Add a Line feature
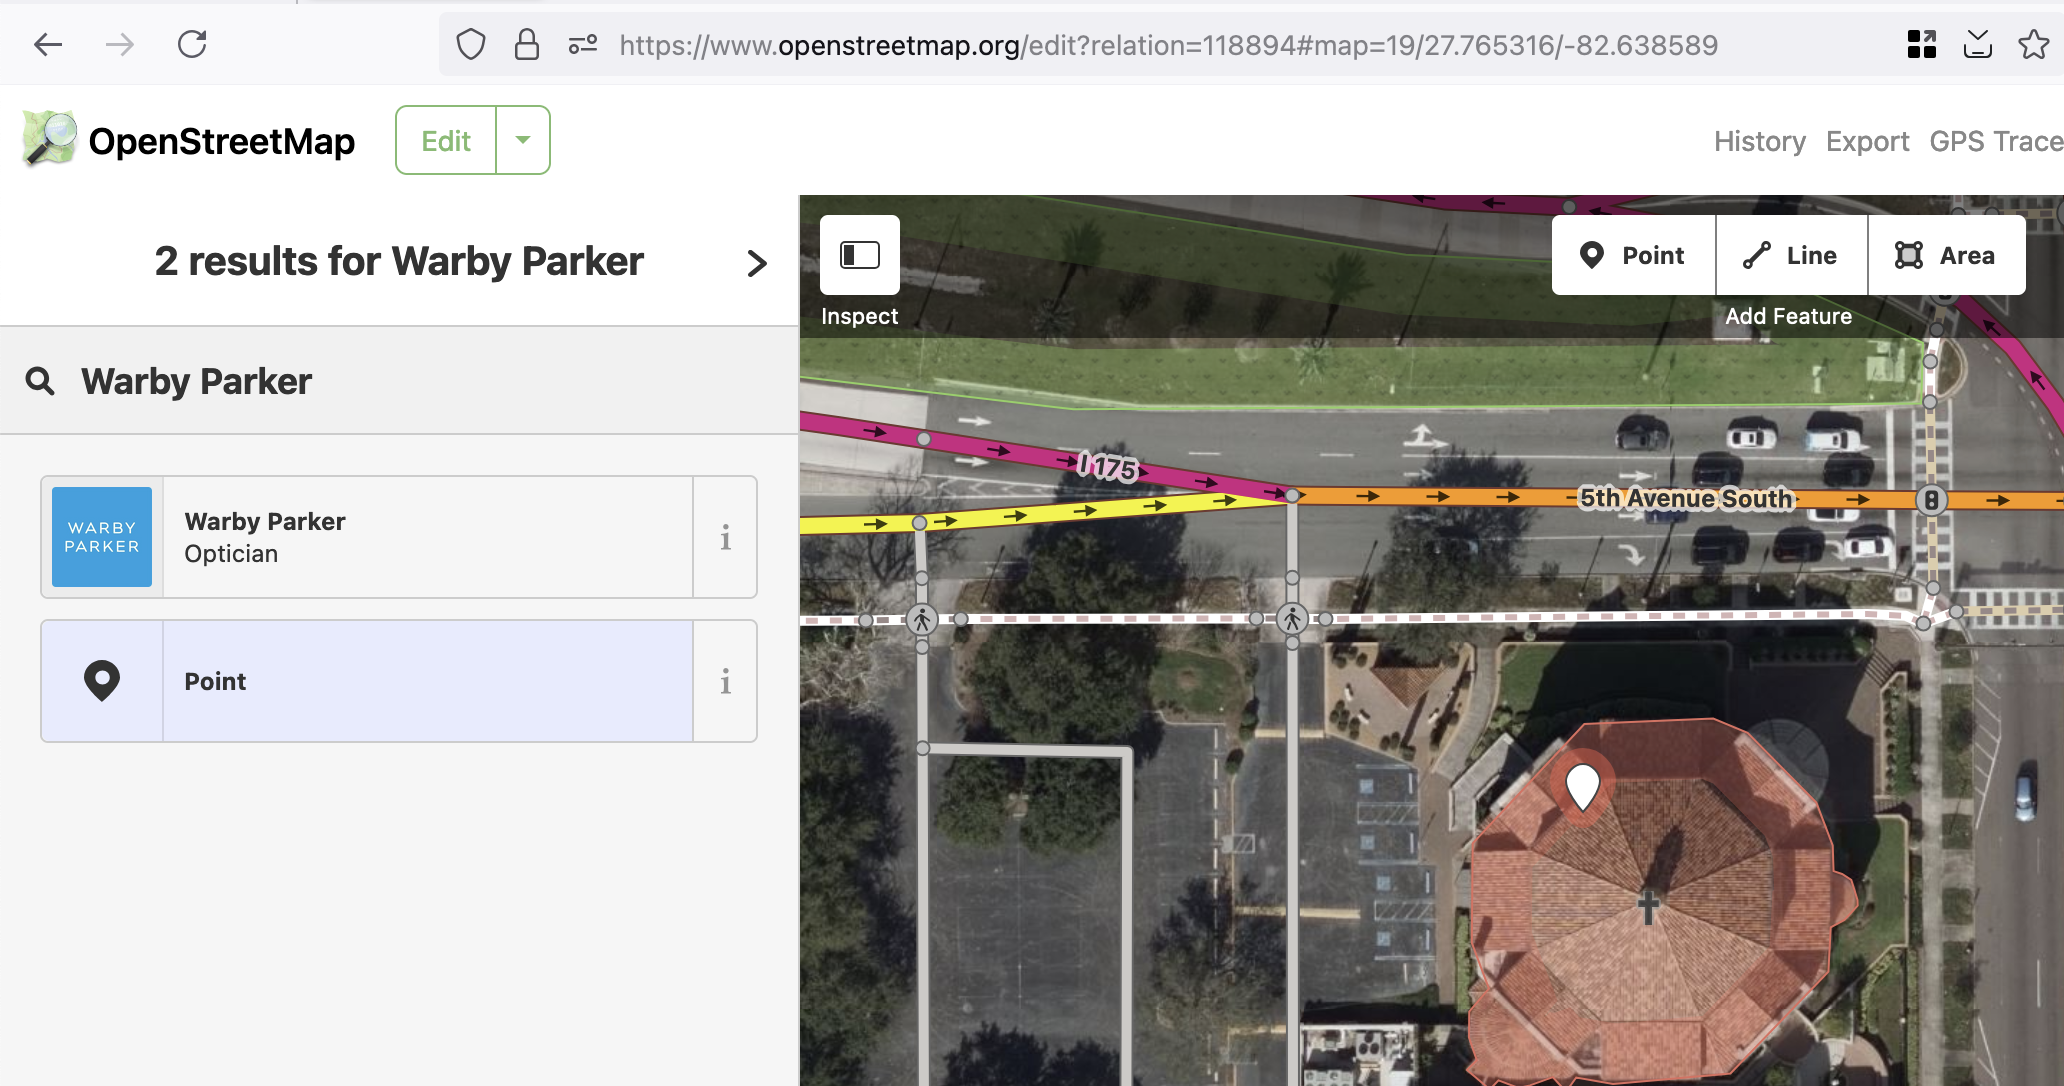This screenshot has height=1086, width=2064. 1792,255
